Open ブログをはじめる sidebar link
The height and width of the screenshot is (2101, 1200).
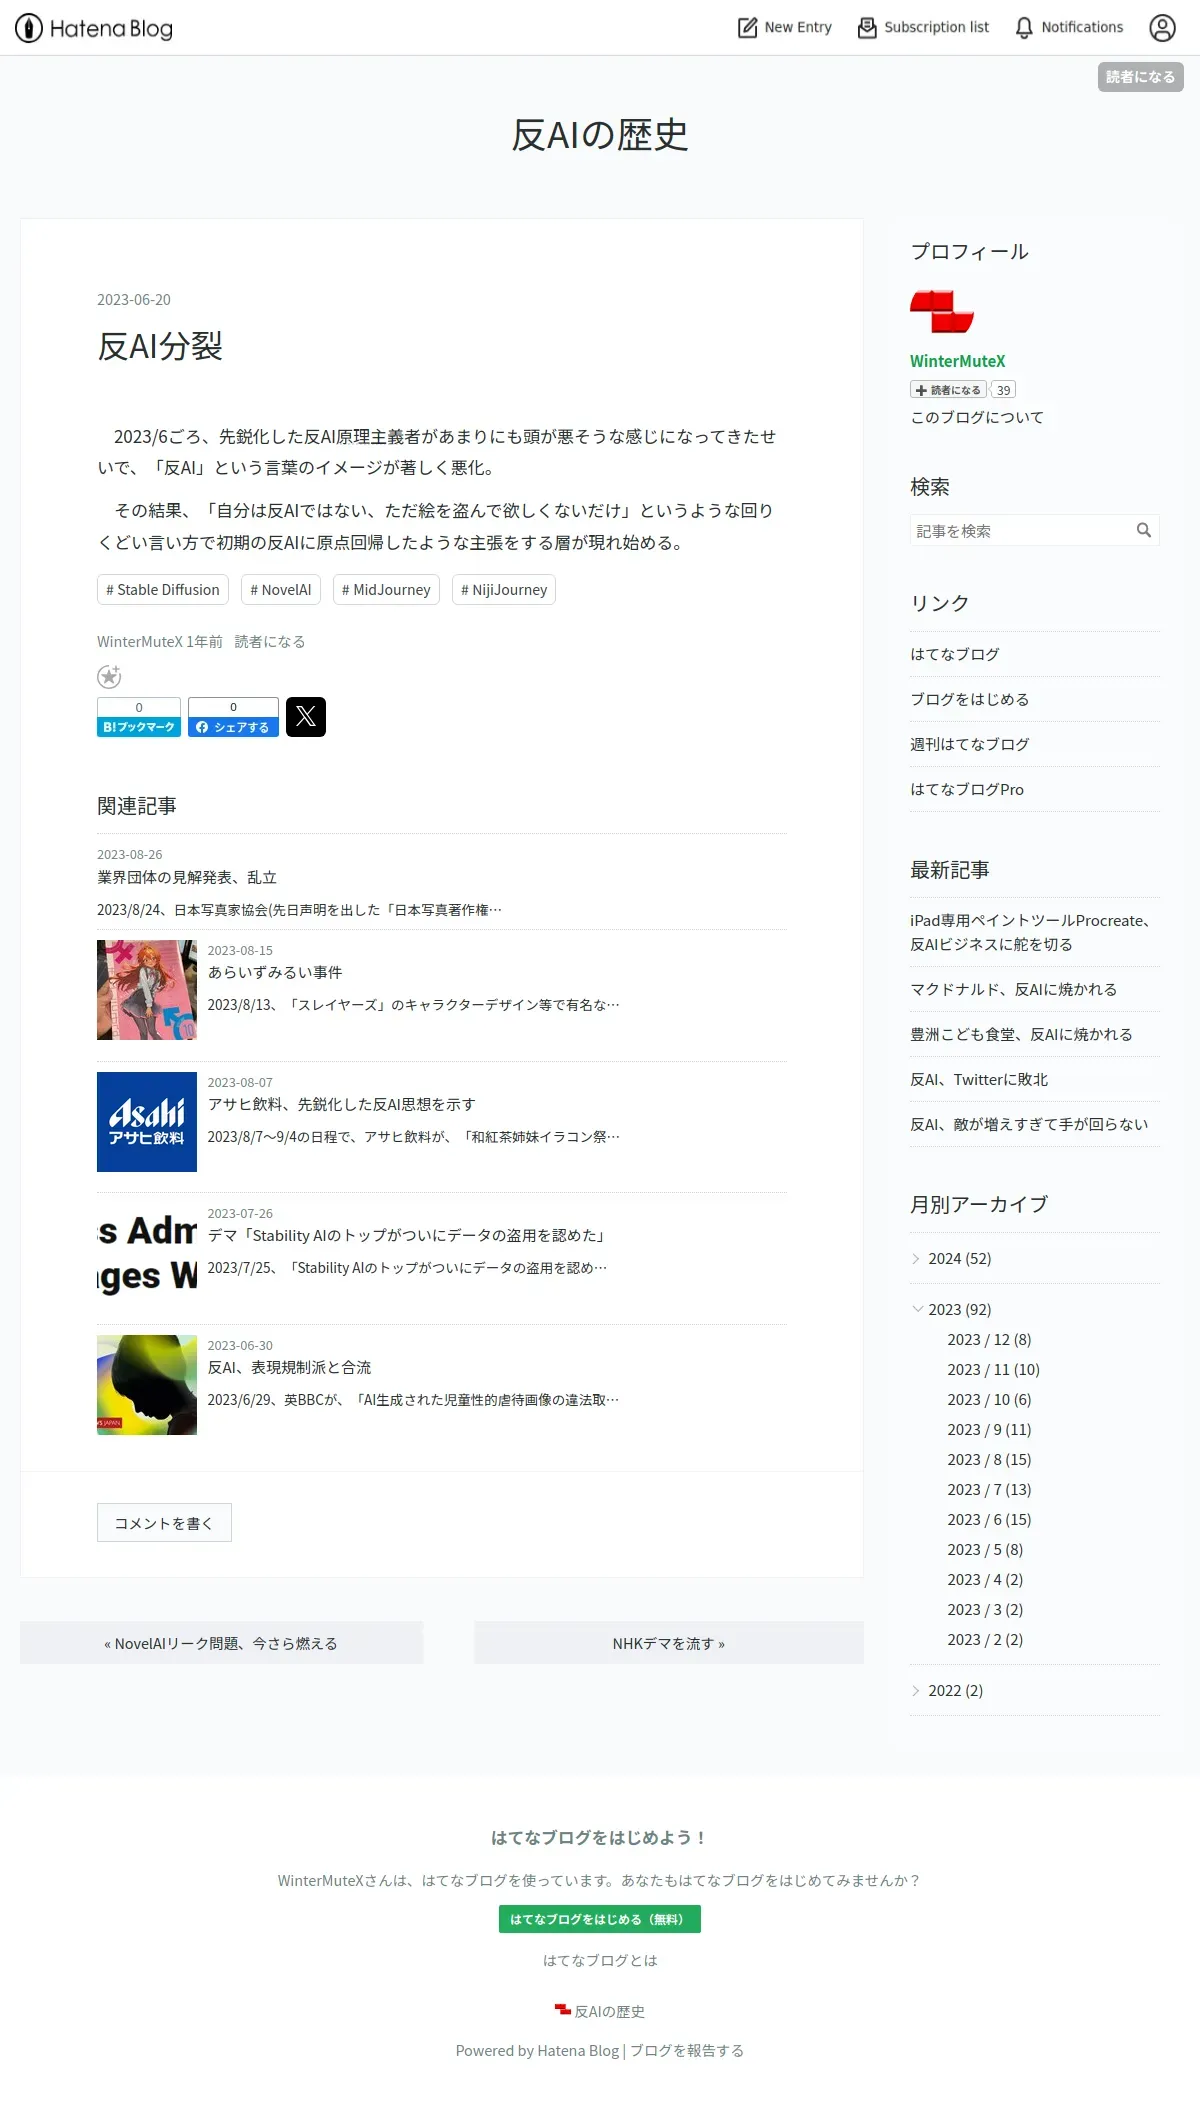click(x=970, y=699)
